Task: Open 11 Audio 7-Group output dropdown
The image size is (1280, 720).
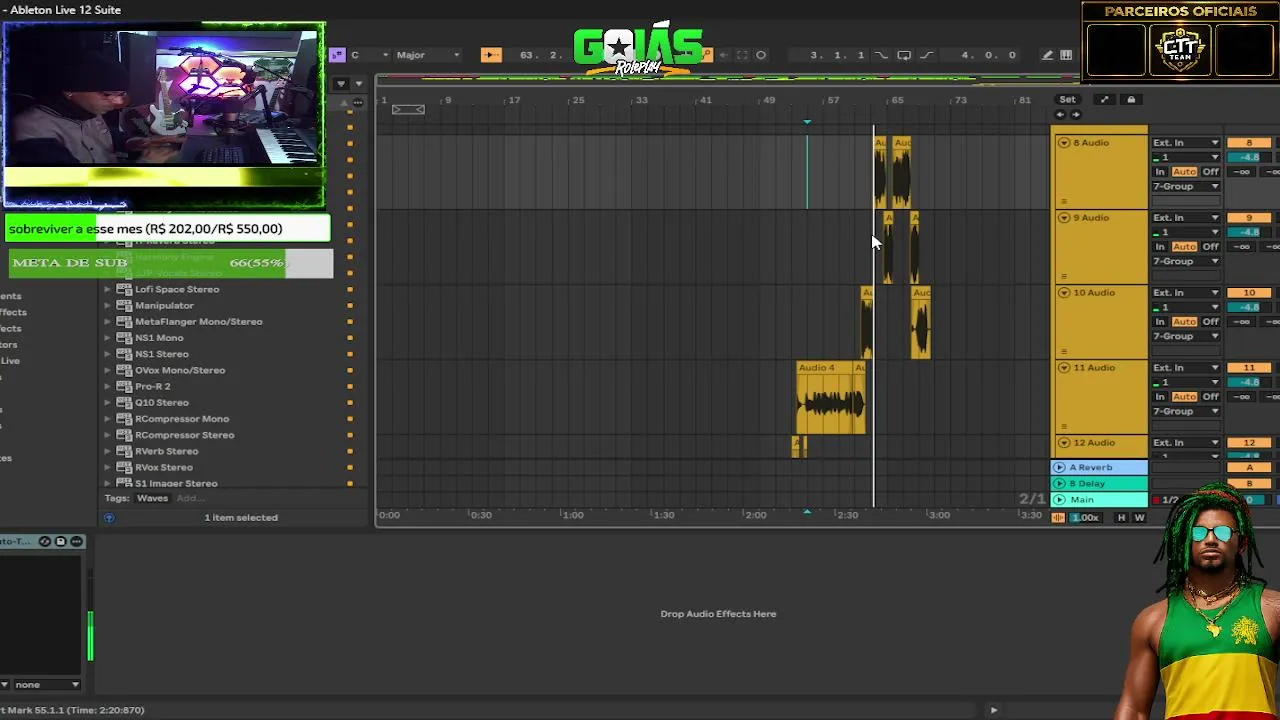Action: click(x=1186, y=412)
